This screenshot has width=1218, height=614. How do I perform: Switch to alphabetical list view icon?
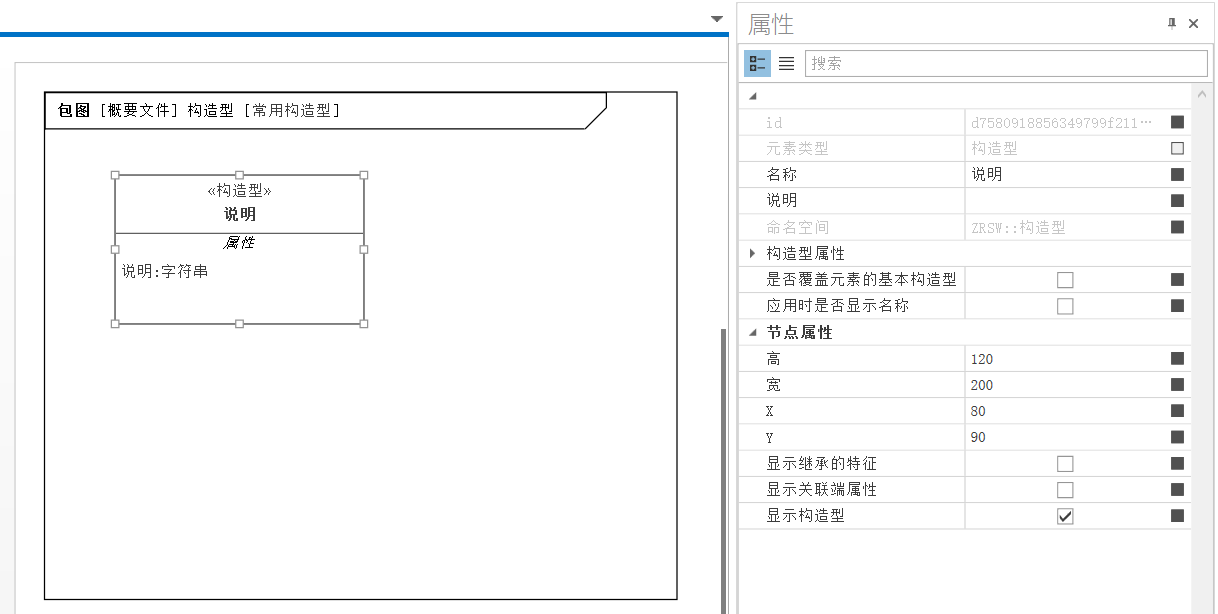787,63
